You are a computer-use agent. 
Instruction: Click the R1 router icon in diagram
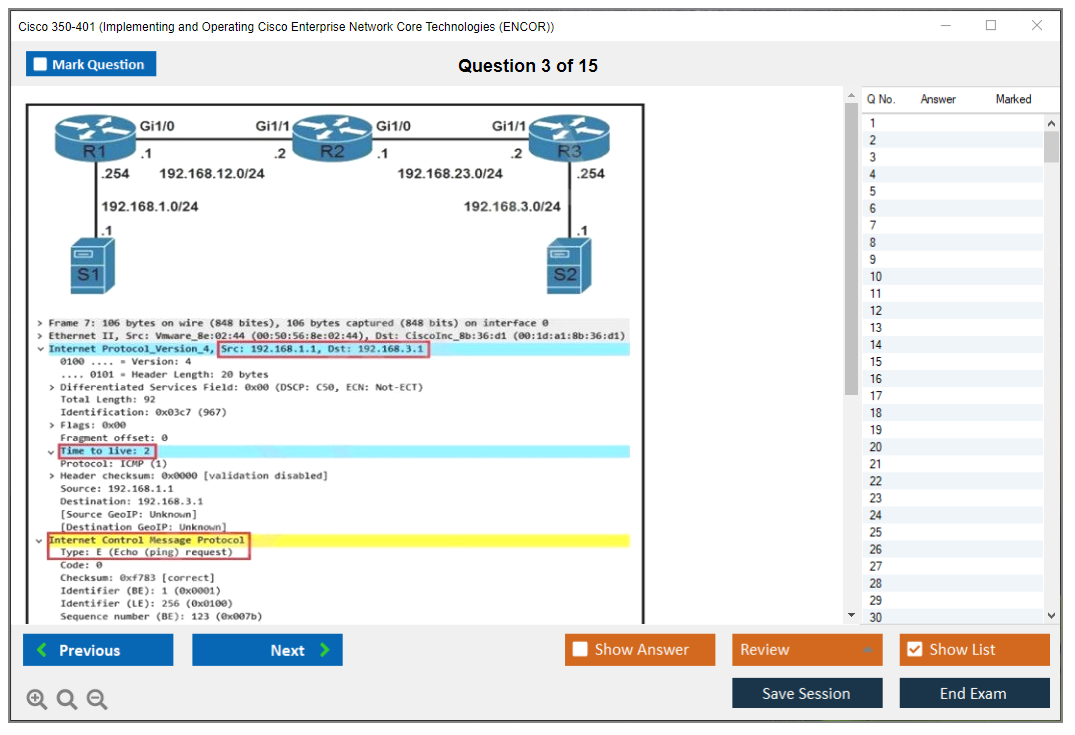point(95,138)
